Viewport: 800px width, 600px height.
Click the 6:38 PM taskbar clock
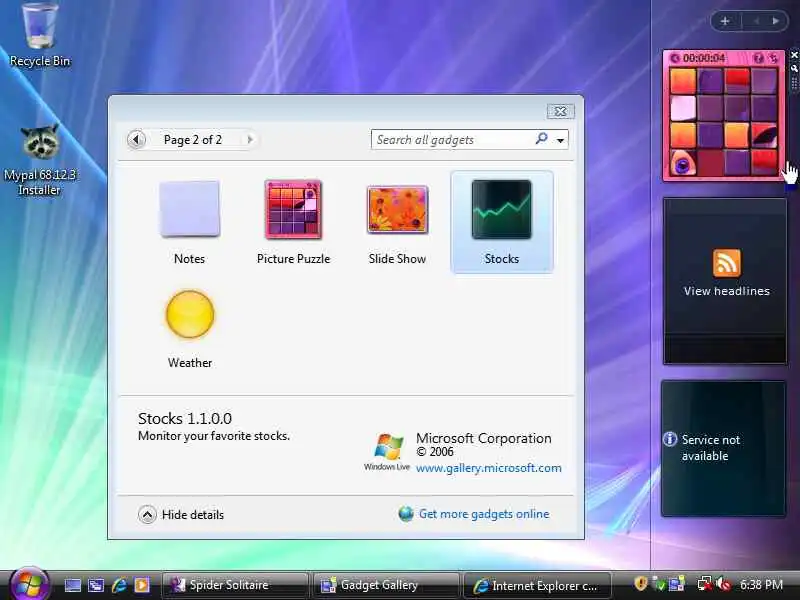click(761, 585)
